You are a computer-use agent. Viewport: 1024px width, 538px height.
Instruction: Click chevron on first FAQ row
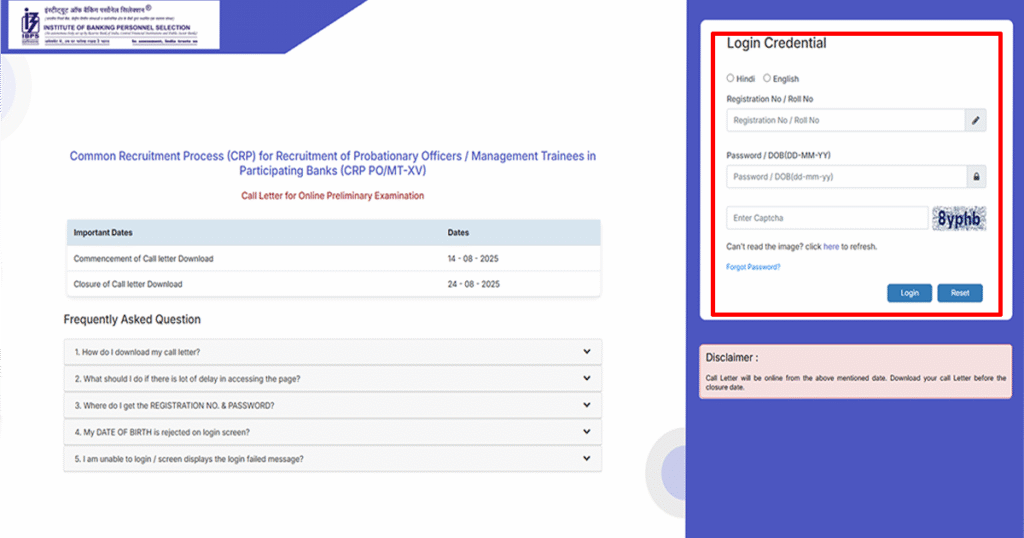[x=586, y=352]
